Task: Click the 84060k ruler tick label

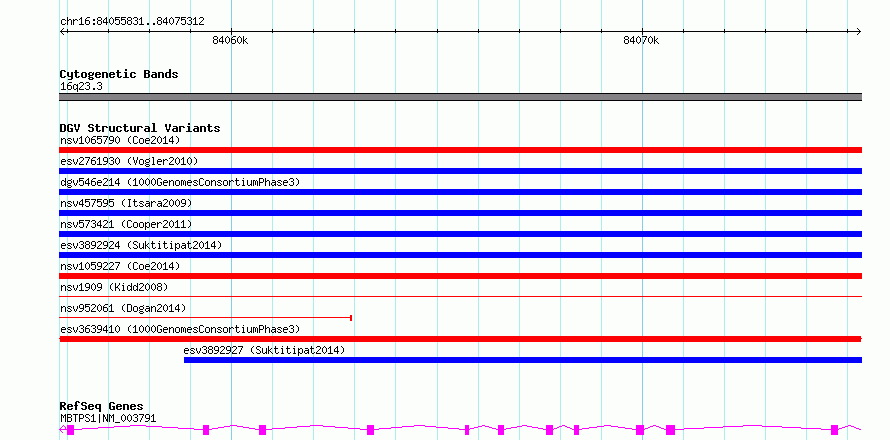Action: tap(230, 40)
